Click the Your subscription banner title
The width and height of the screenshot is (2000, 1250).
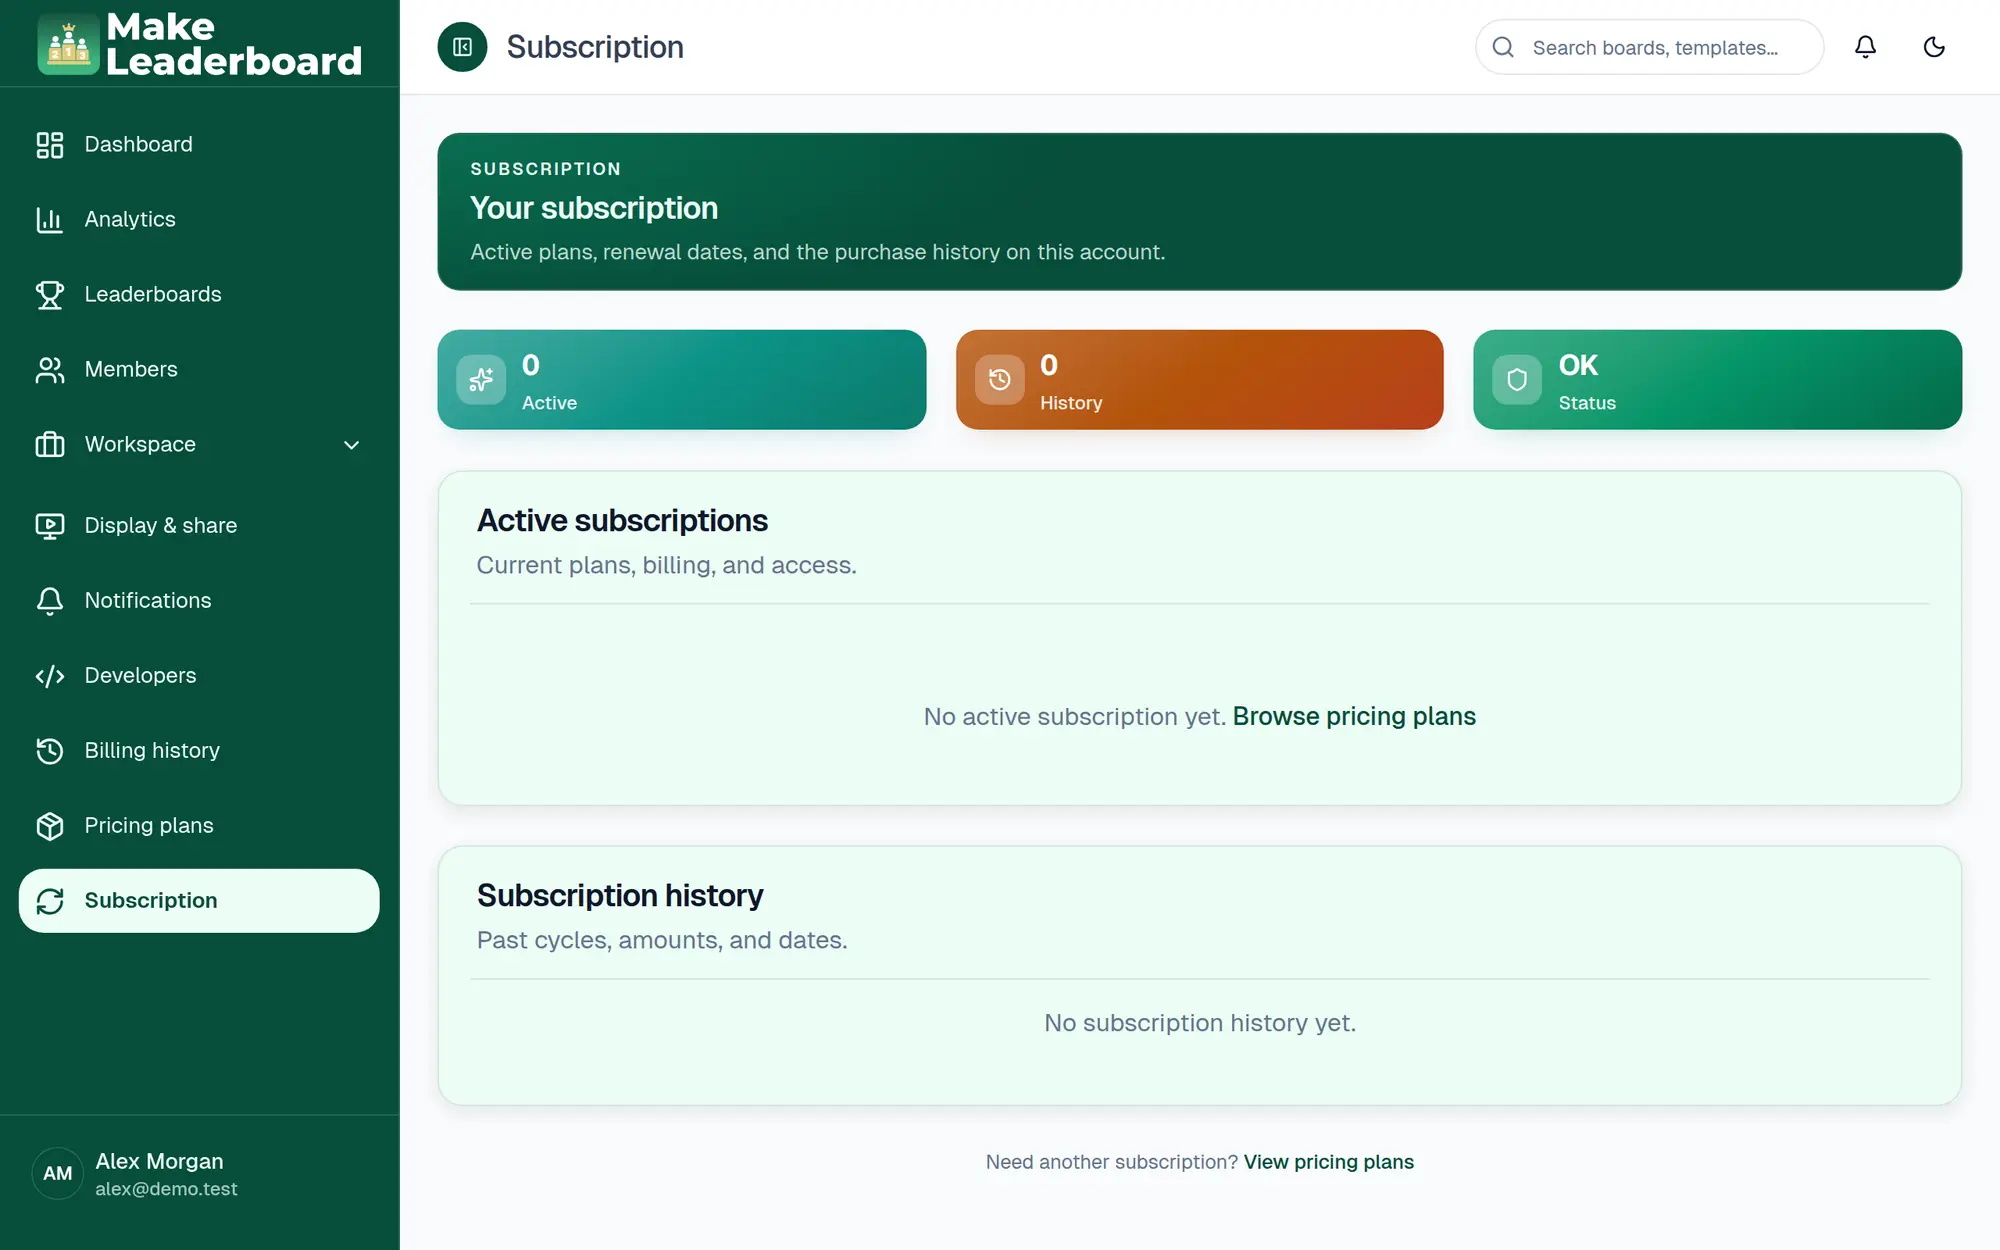click(x=594, y=208)
